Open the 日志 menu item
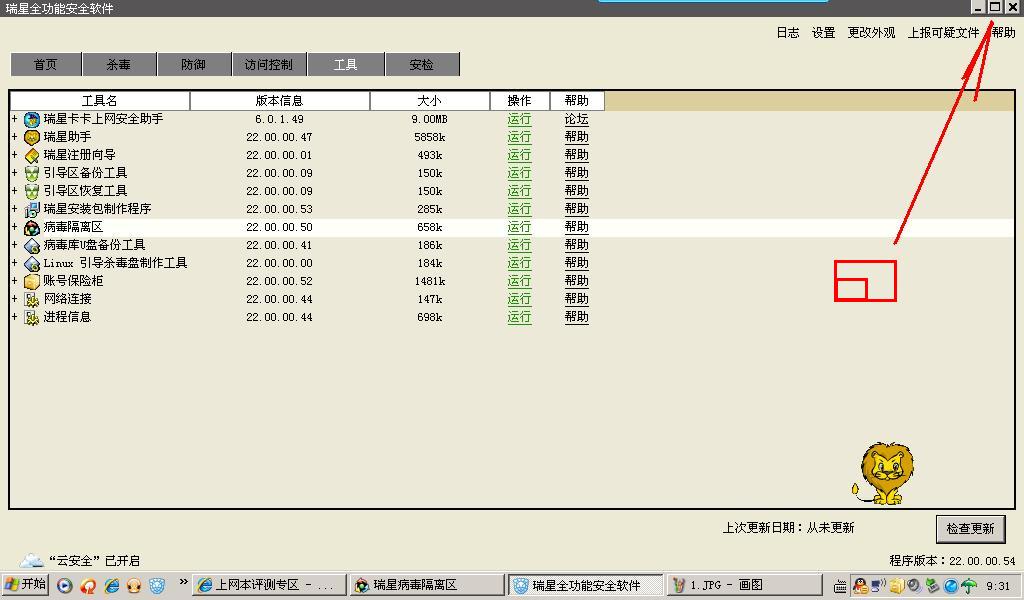 (788, 33)
